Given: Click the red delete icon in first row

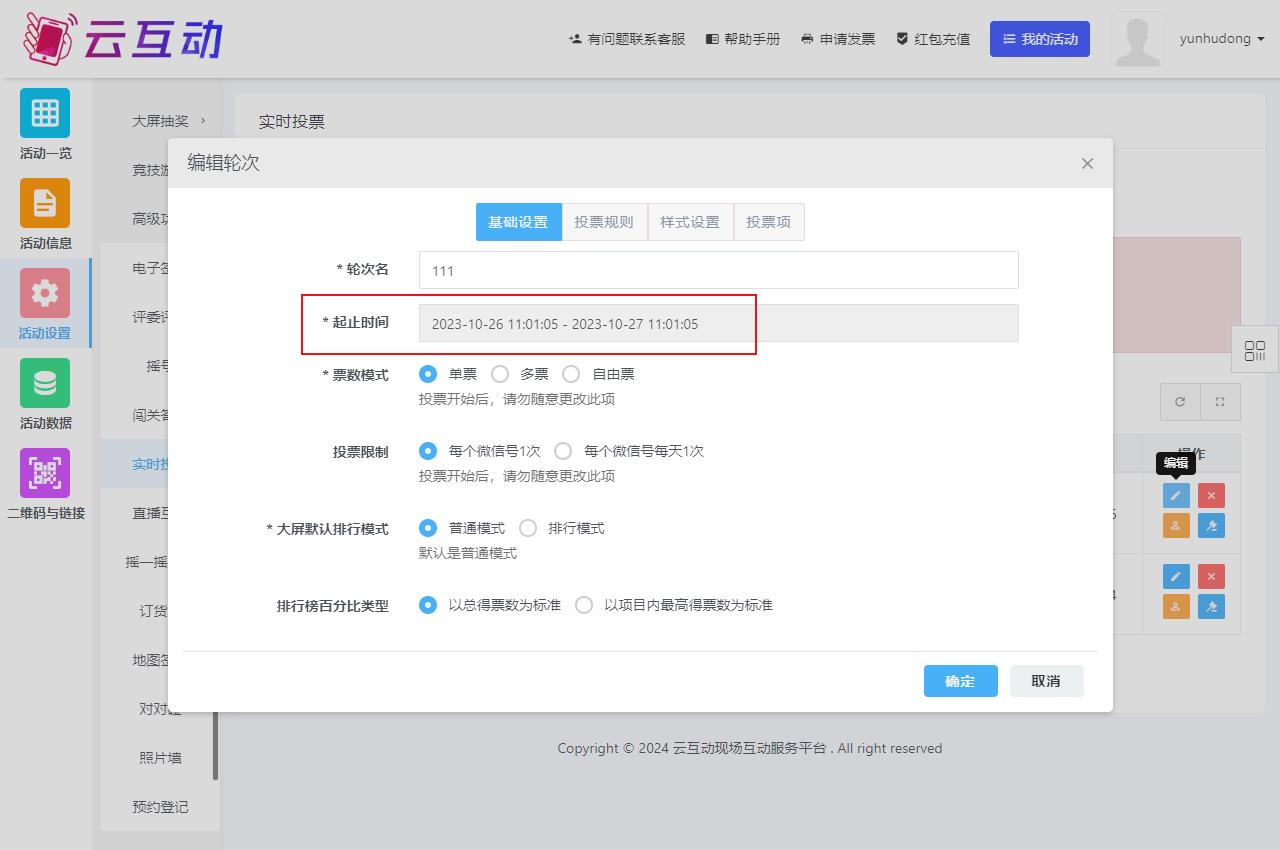Looking at the screenshot, I should coord(1211,495).
